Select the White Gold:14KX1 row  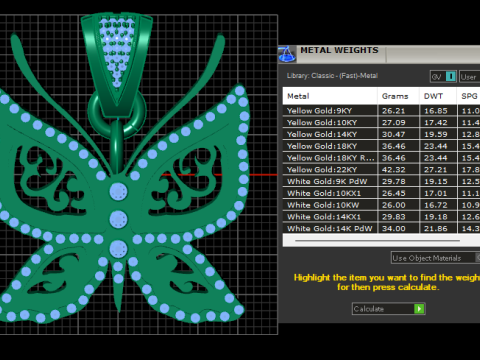point(381,217)
